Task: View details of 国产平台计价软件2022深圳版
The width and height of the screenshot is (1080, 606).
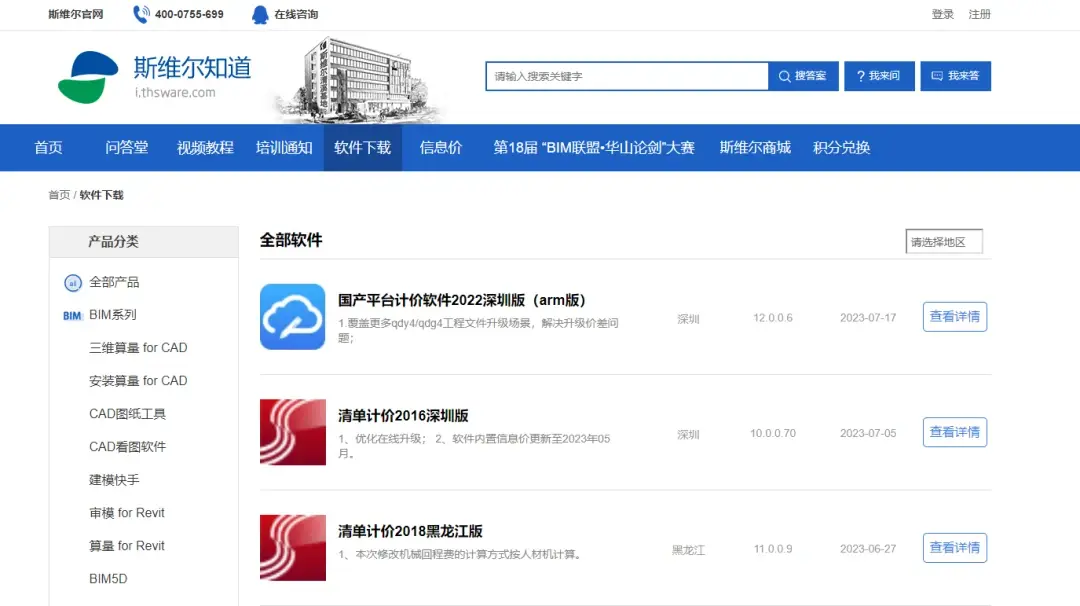Action: (x=955, y=317)
